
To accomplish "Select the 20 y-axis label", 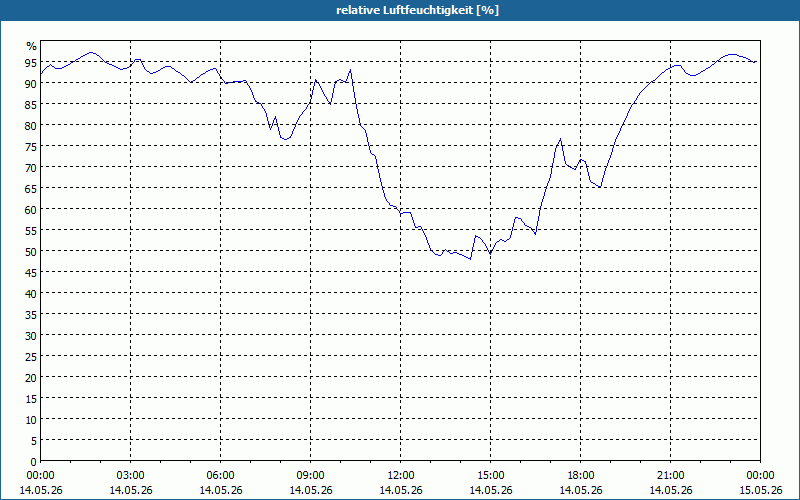I will tap(31, 378).
